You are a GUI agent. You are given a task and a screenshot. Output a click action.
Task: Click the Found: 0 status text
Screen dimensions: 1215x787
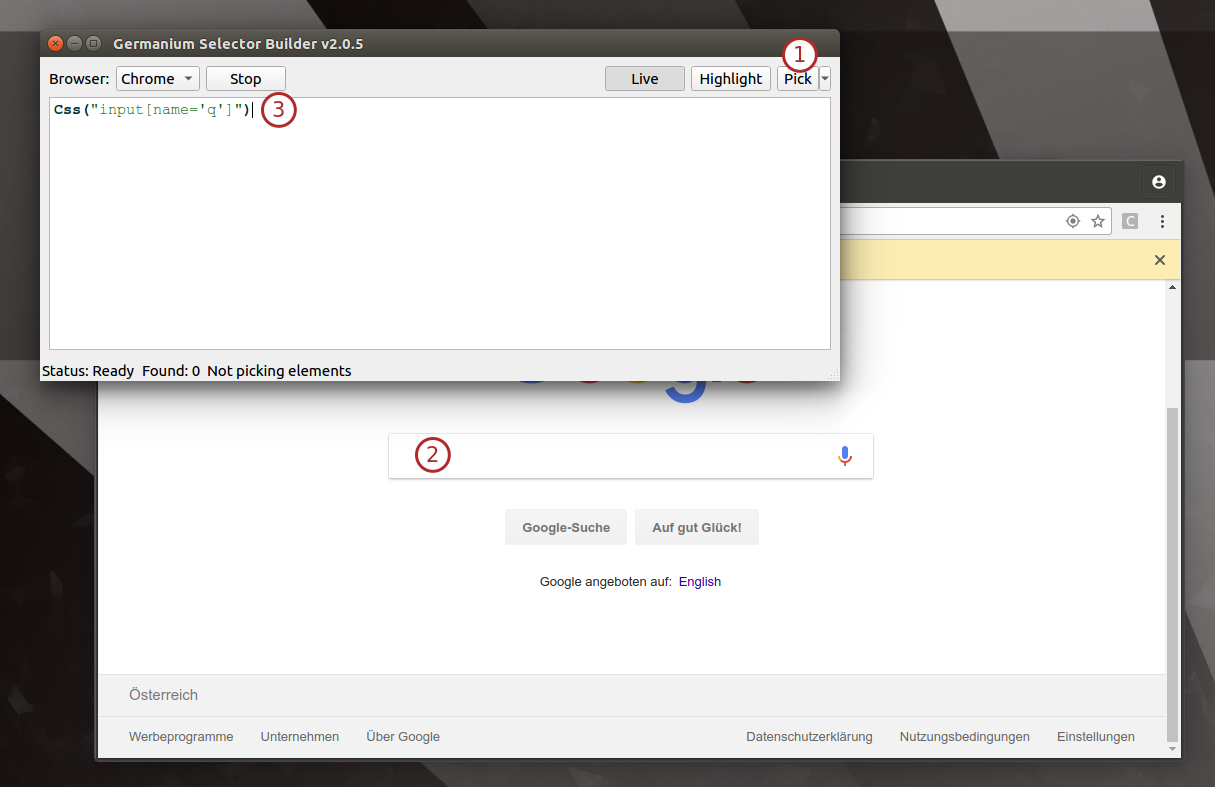coord(171,371)
